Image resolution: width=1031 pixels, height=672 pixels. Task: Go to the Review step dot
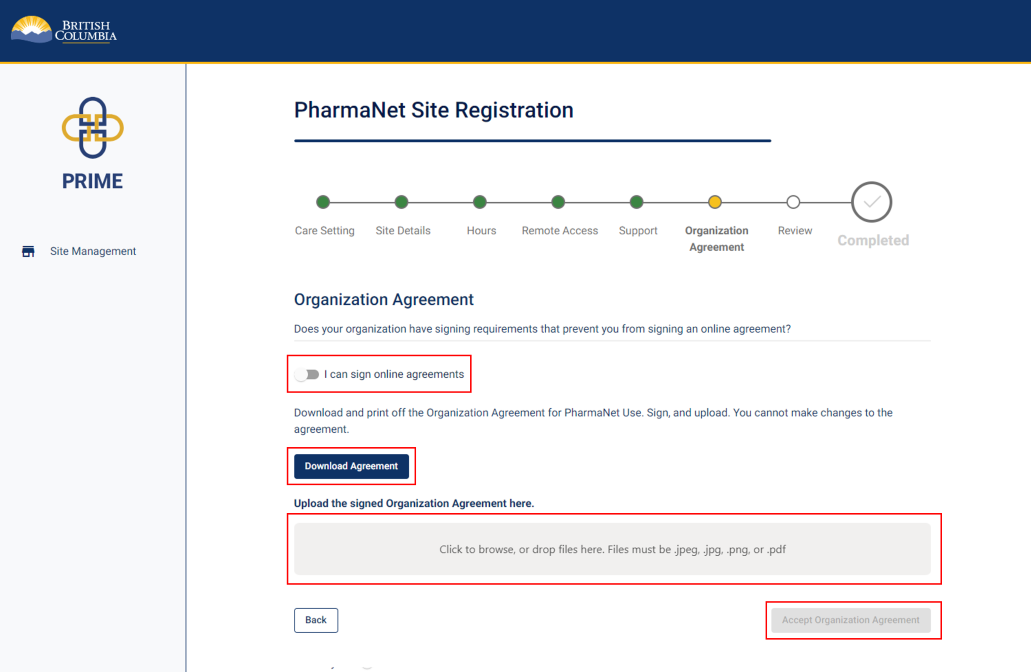click(x=793, y=202)
